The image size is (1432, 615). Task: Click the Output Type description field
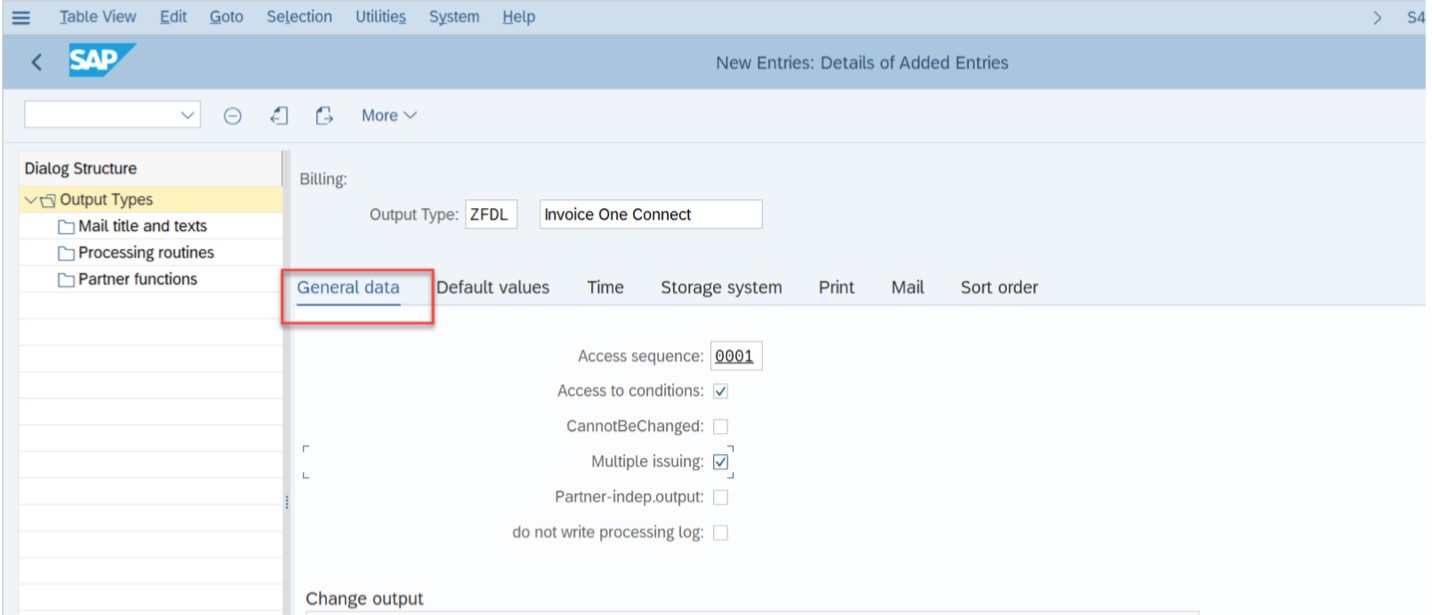(650, 215)
